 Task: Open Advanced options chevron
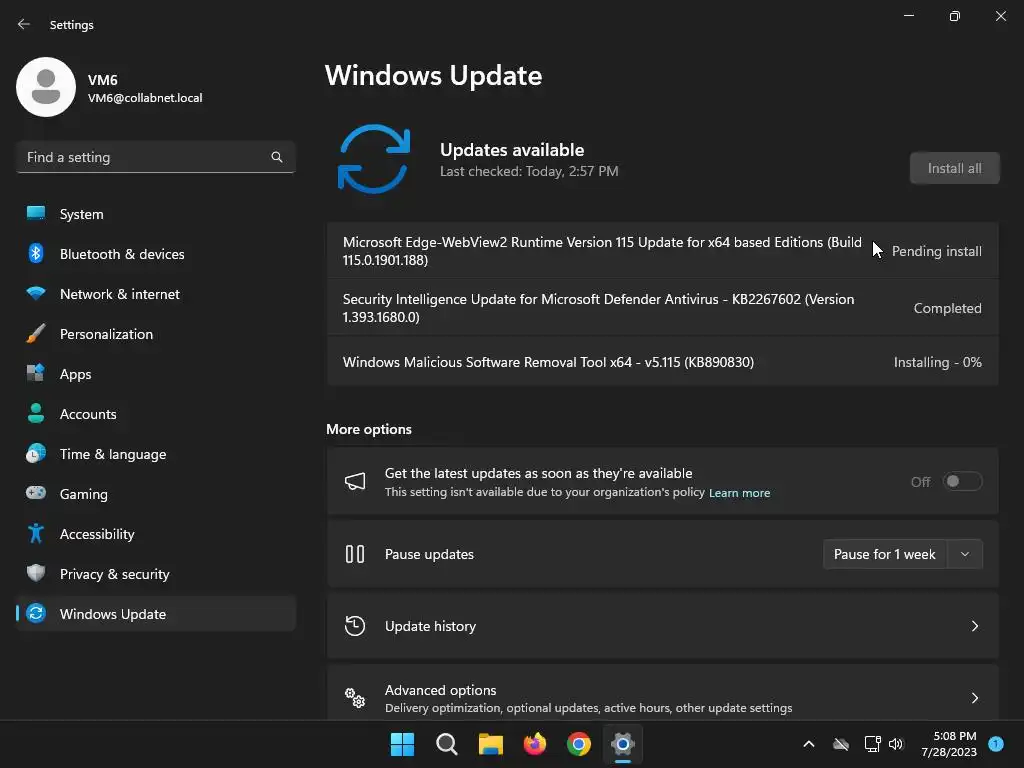click(974, 698)
